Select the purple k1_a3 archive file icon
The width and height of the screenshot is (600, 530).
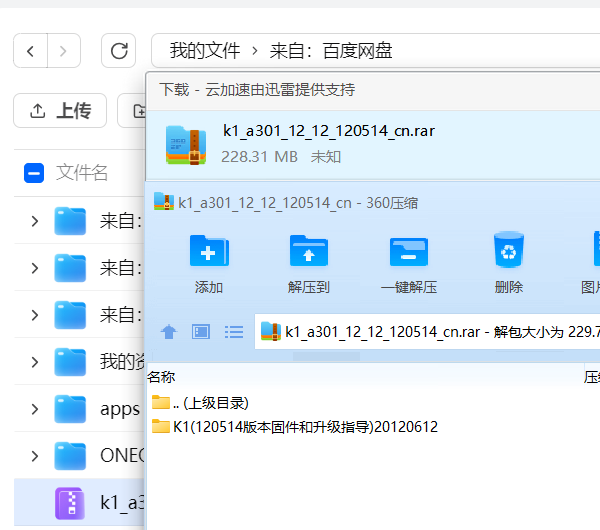pos(70,503)
